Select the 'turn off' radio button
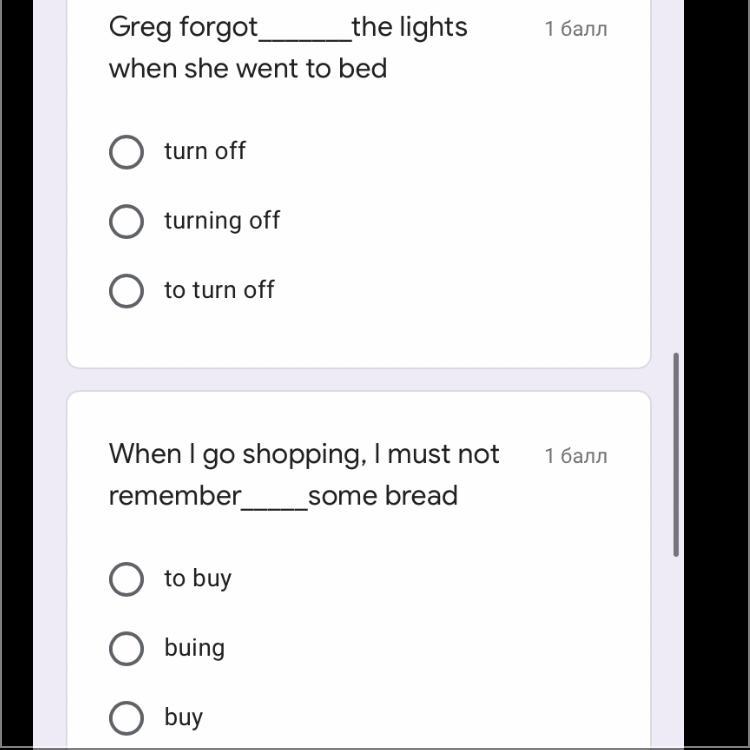The height and width of the screenshot is (750, 750). point(126,152)
